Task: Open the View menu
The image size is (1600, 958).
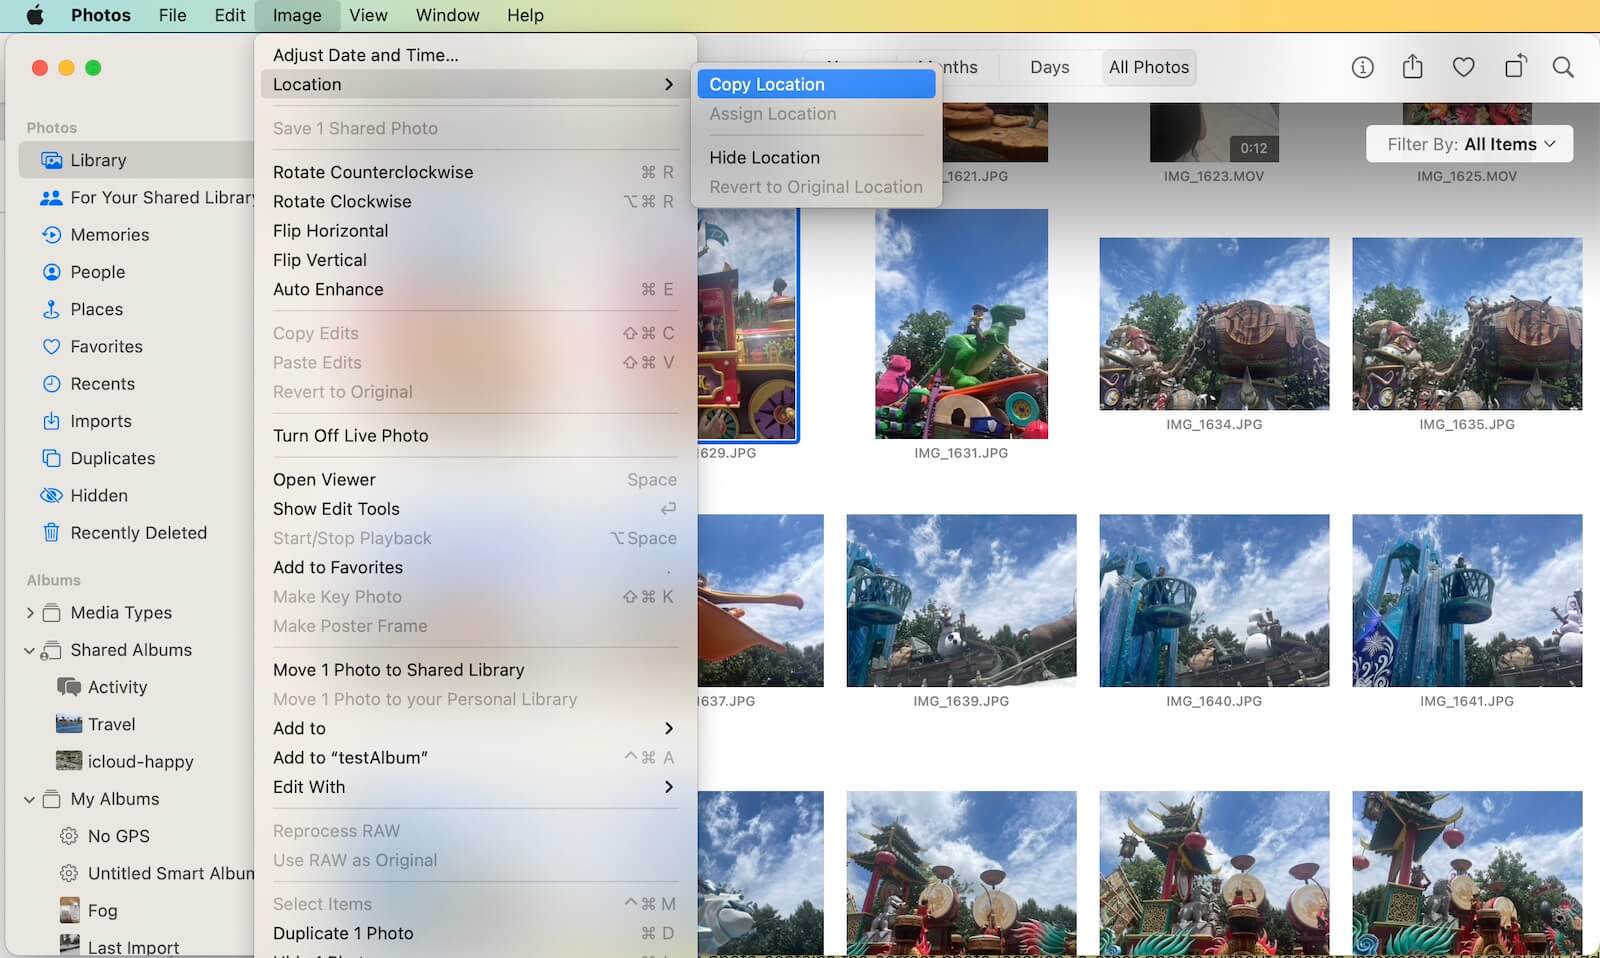Action: click(x=368, y=15)
